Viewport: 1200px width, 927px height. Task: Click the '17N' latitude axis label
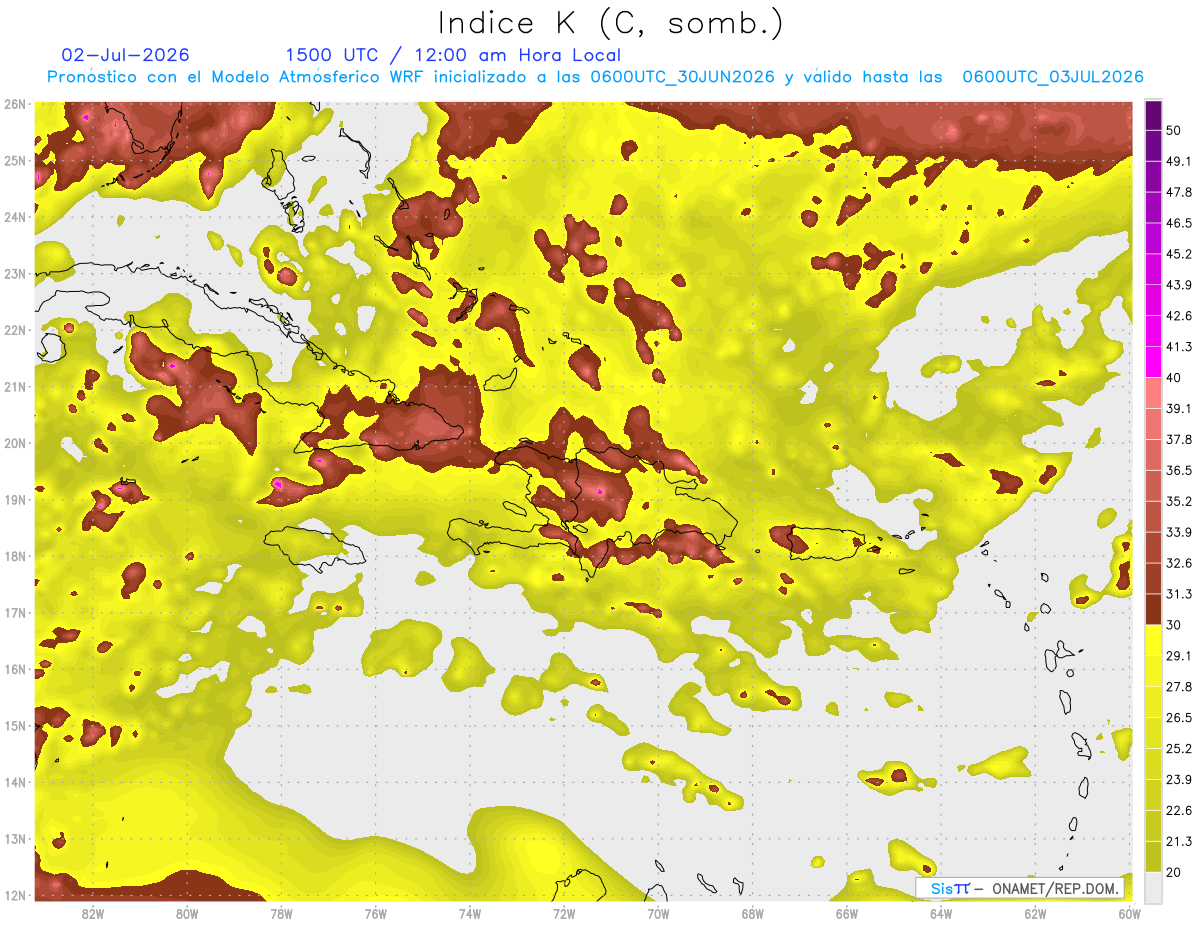pos(15,613)
